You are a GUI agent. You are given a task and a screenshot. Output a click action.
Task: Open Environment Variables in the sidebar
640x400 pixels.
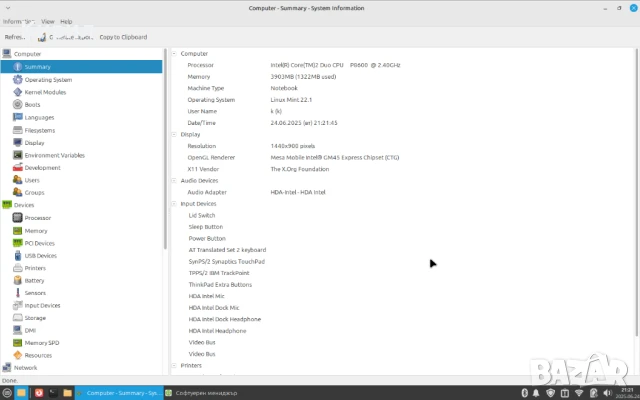(54, 155)
